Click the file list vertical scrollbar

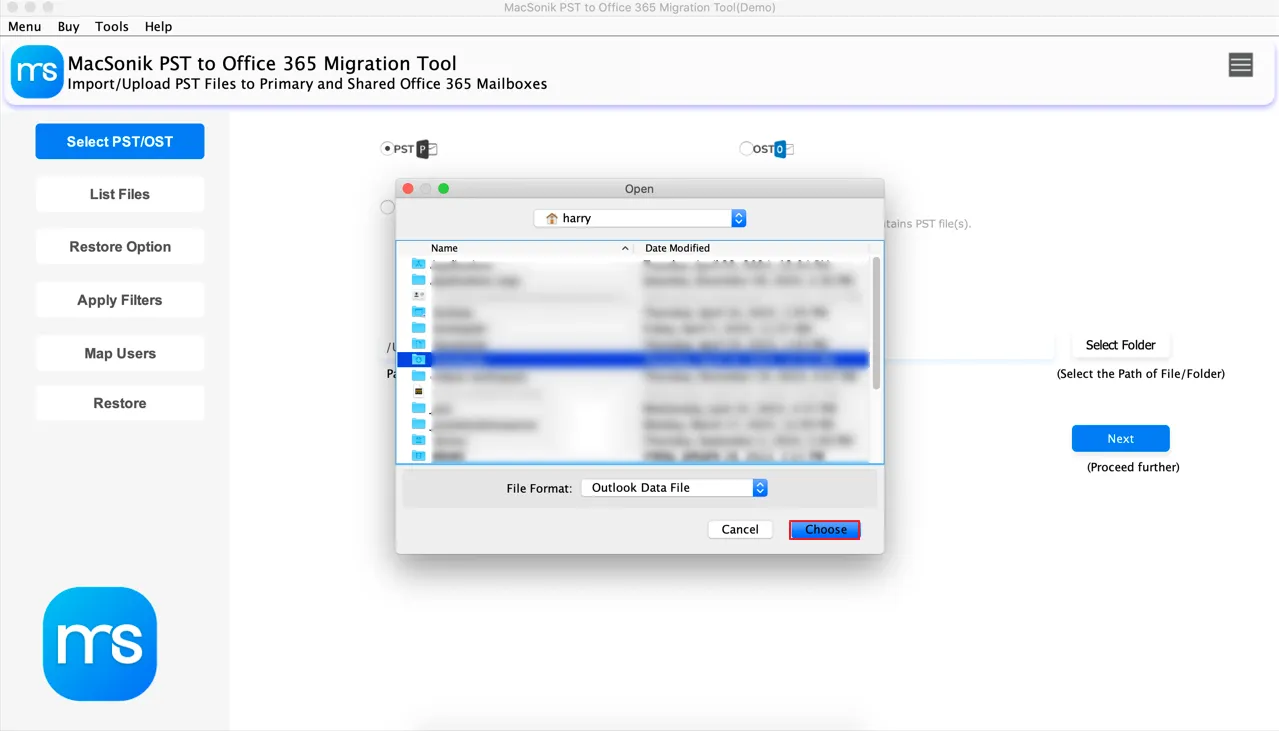(876, 323)
